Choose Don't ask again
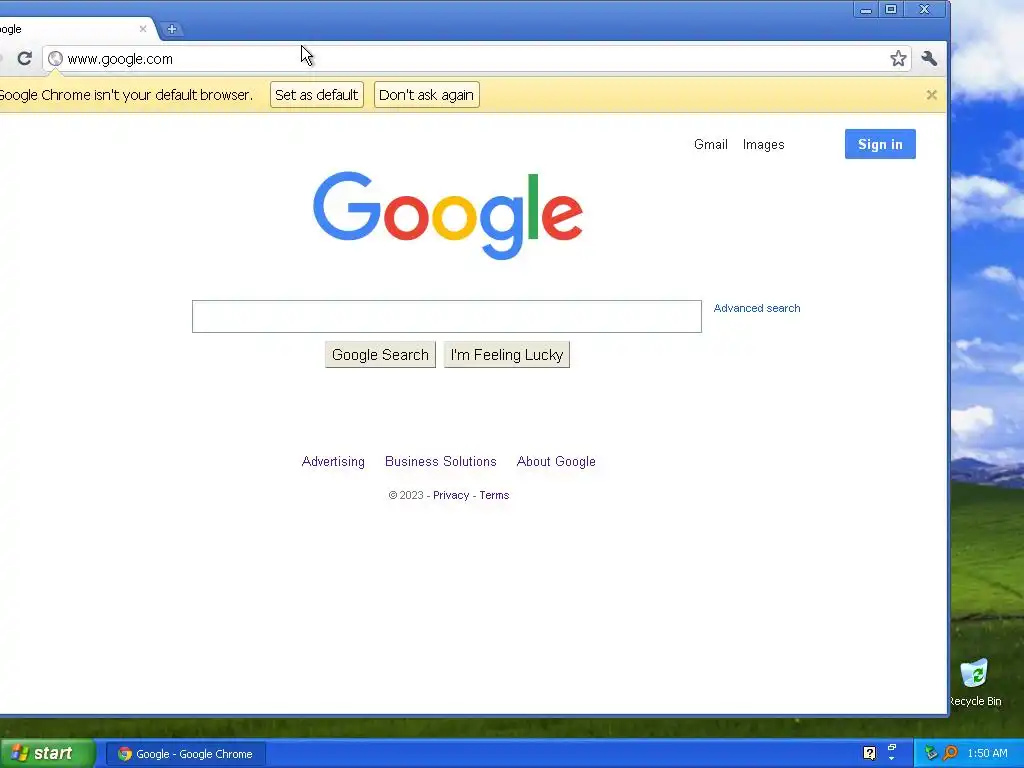The image size is (1024, 768). click(426, 95)
